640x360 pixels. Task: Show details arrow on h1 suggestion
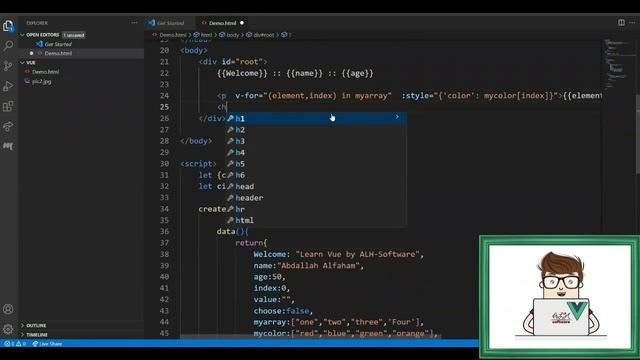tap(397, 117)
